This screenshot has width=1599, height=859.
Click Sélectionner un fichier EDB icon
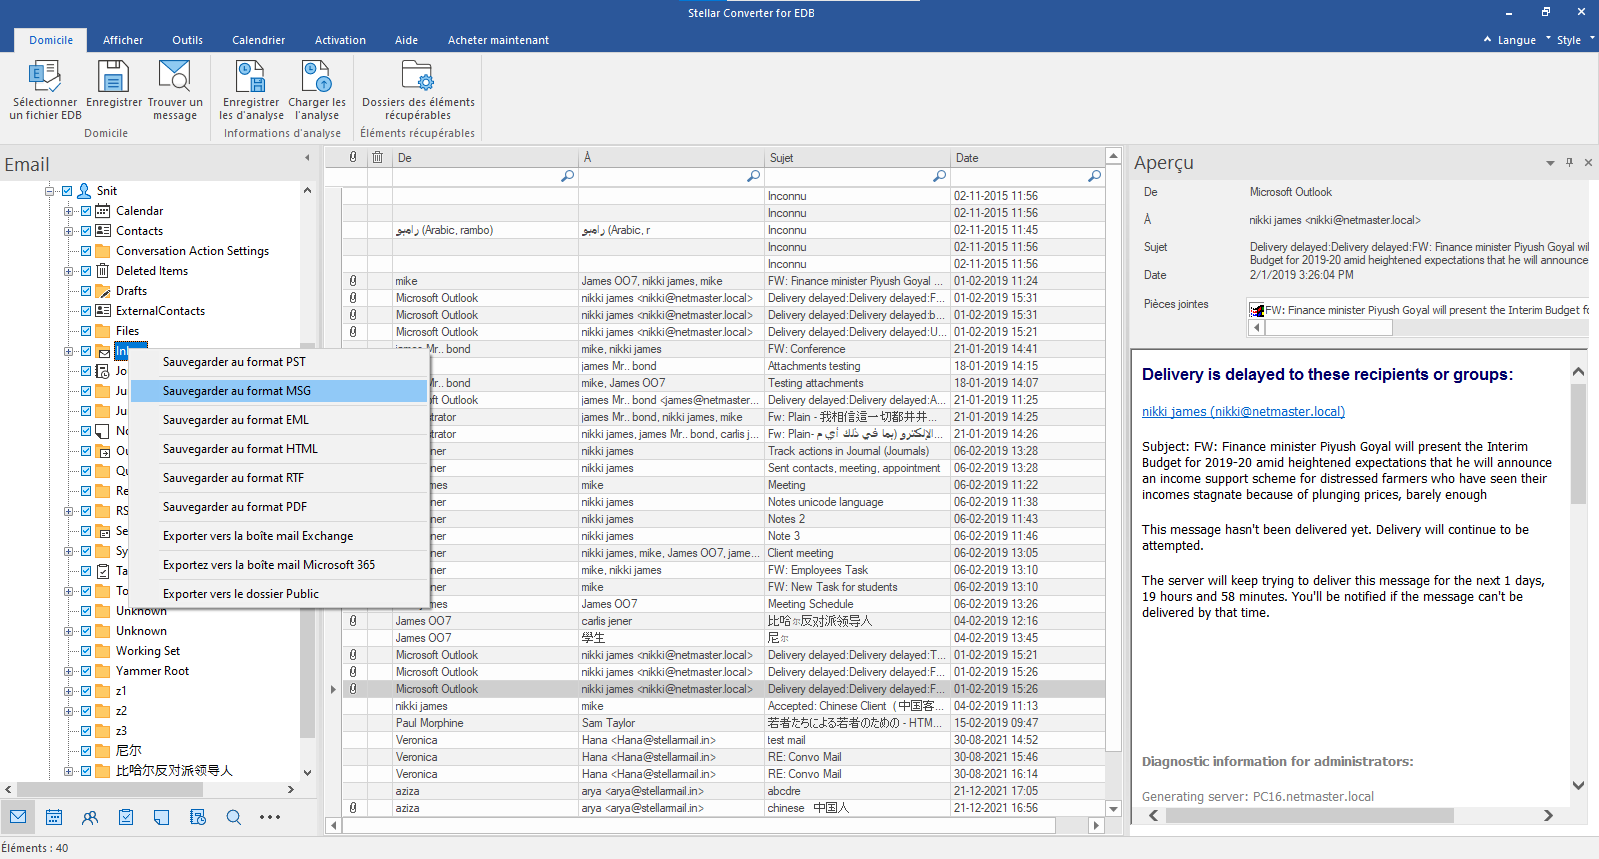tap(45, 77)
